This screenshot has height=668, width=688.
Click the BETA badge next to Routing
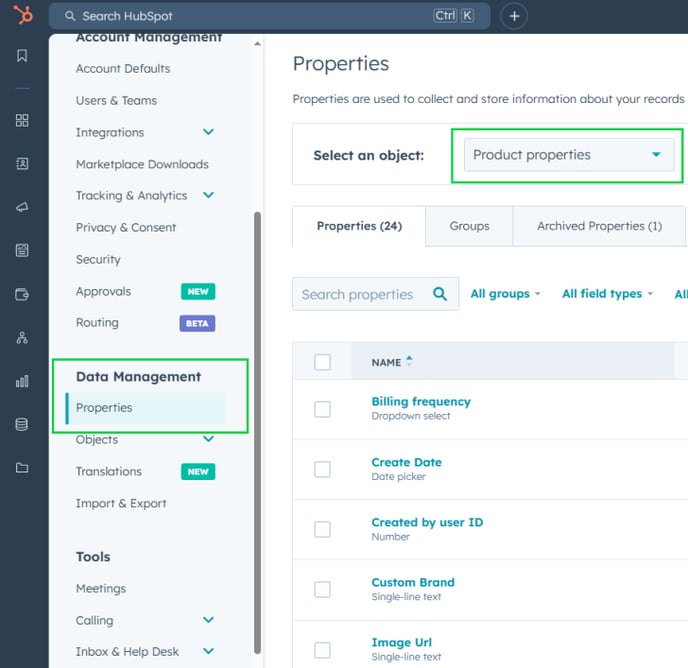(x=197, y=323)
